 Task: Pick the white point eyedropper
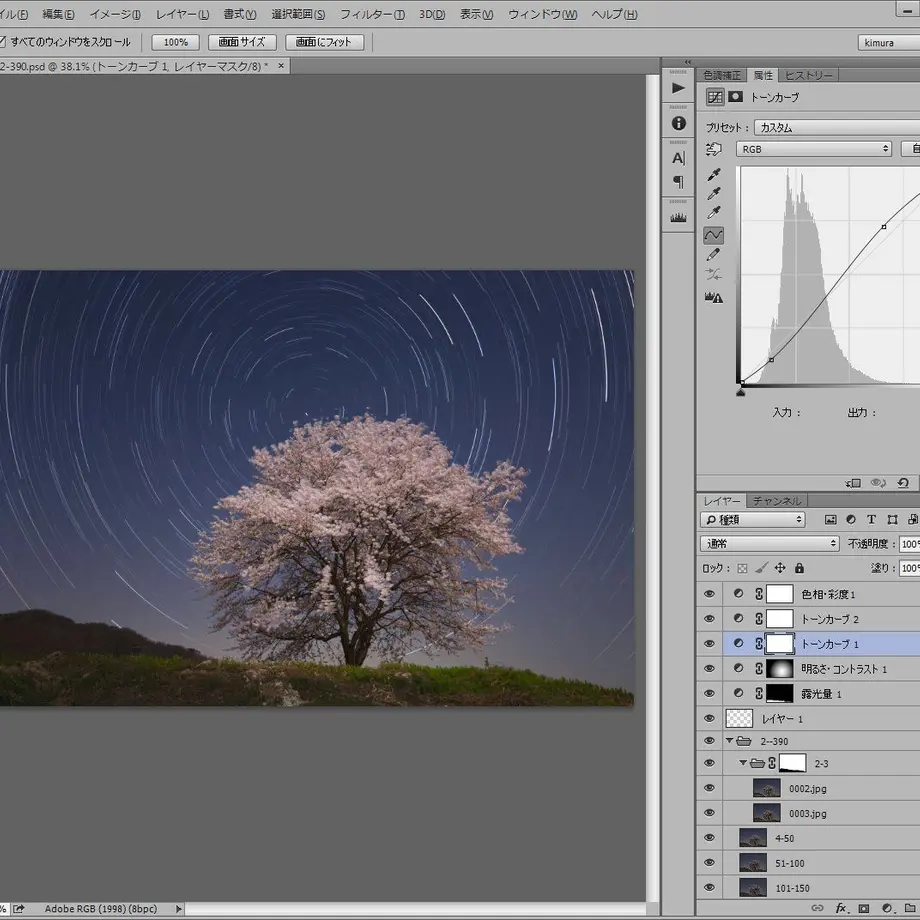713,213
